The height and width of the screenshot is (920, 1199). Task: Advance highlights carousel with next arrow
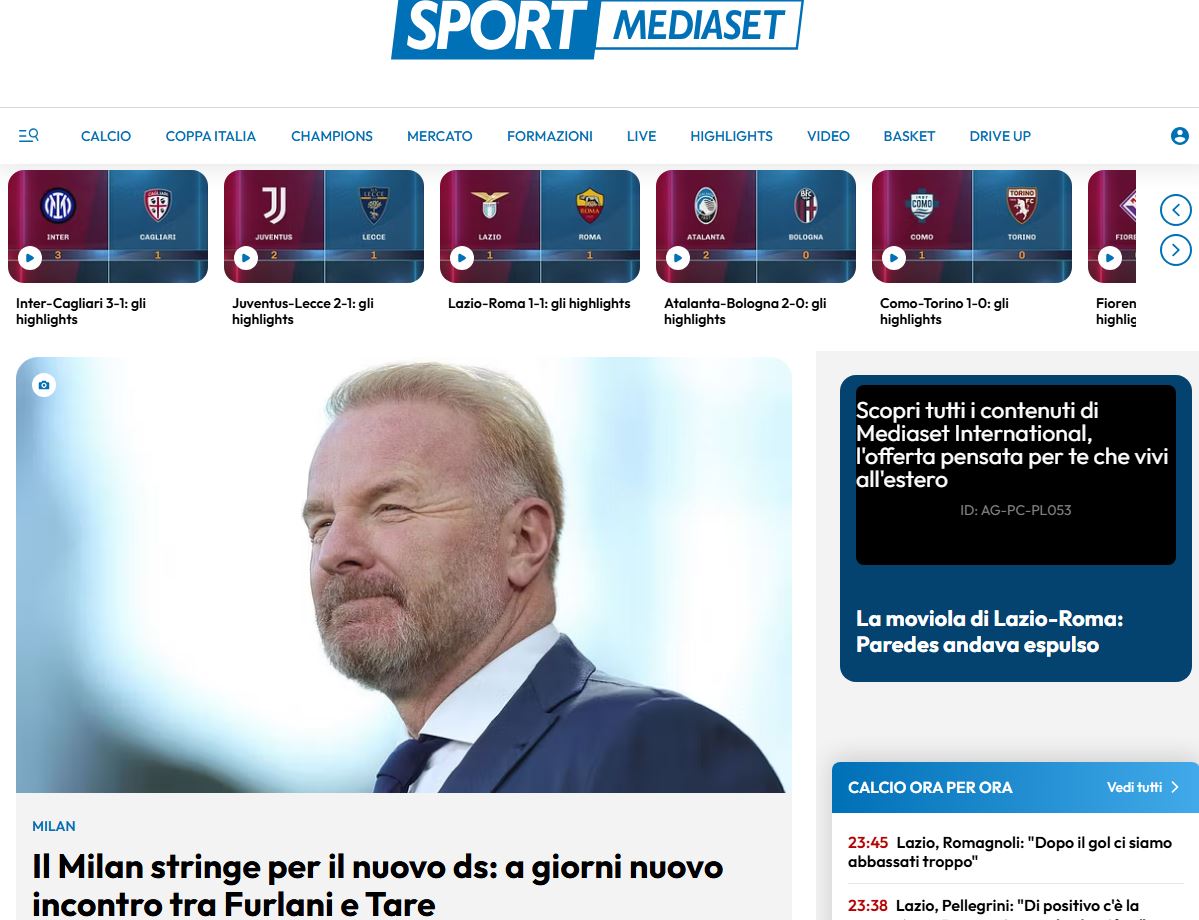[x=1175, y=249]
